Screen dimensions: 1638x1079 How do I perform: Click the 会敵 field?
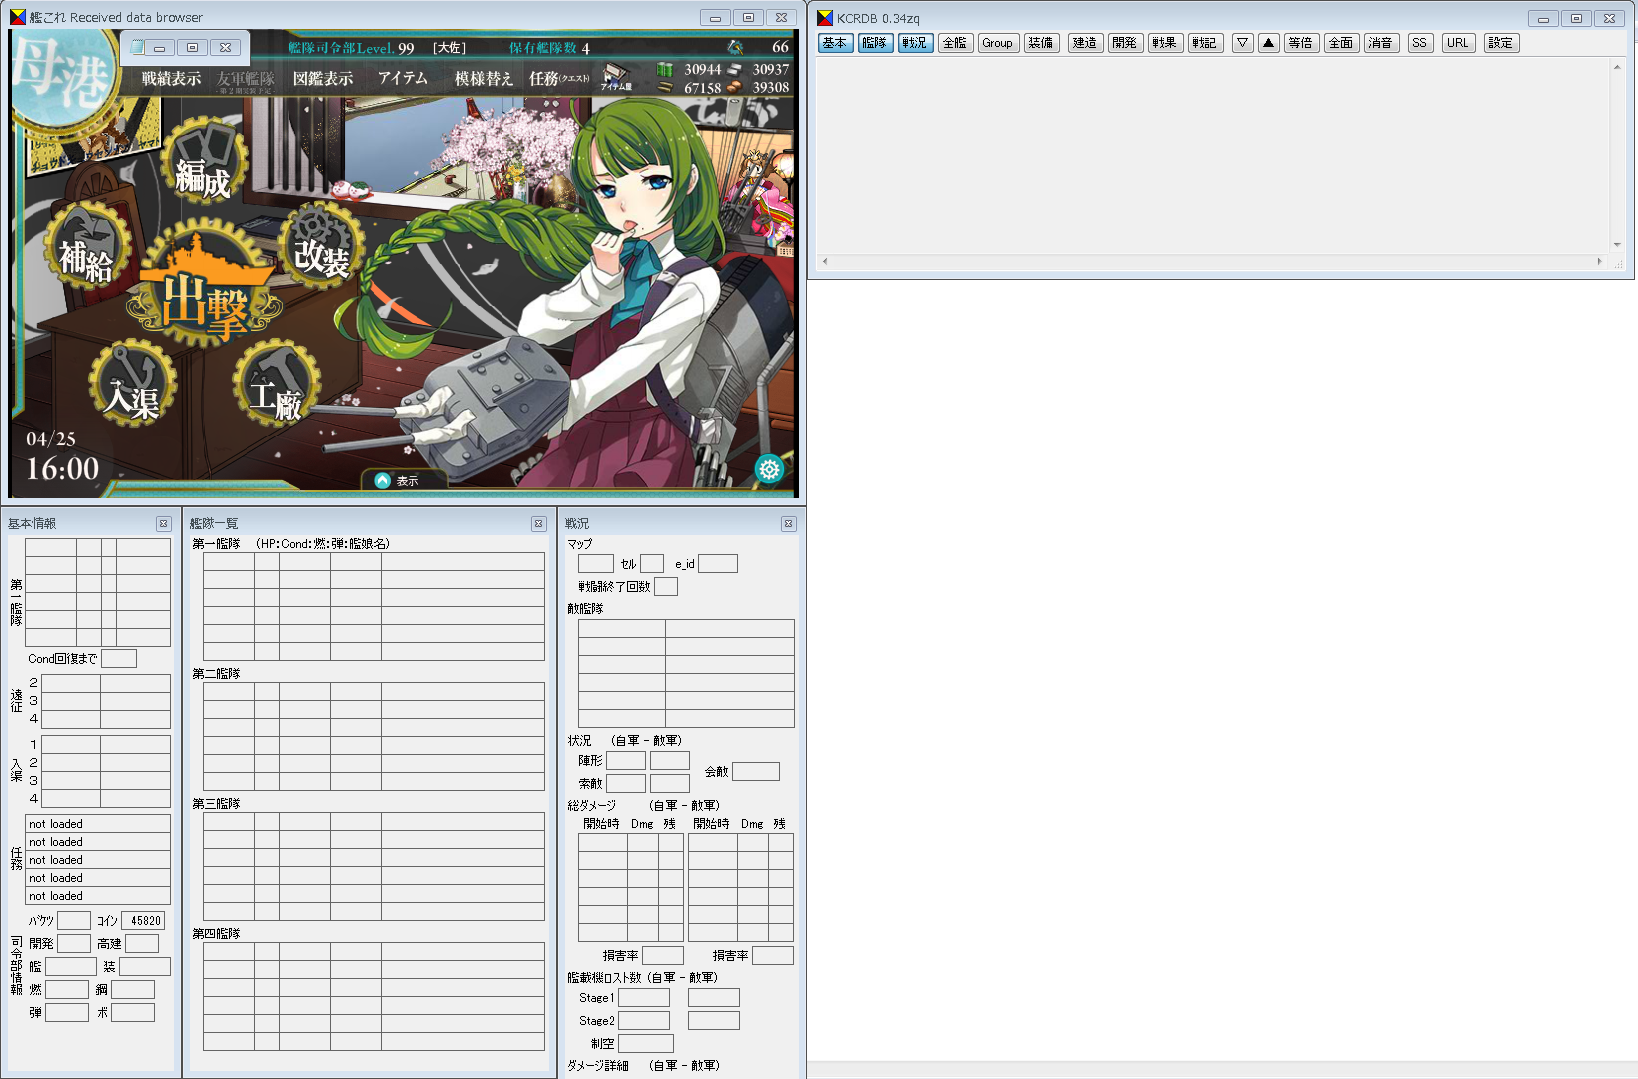tap(756, 772)
